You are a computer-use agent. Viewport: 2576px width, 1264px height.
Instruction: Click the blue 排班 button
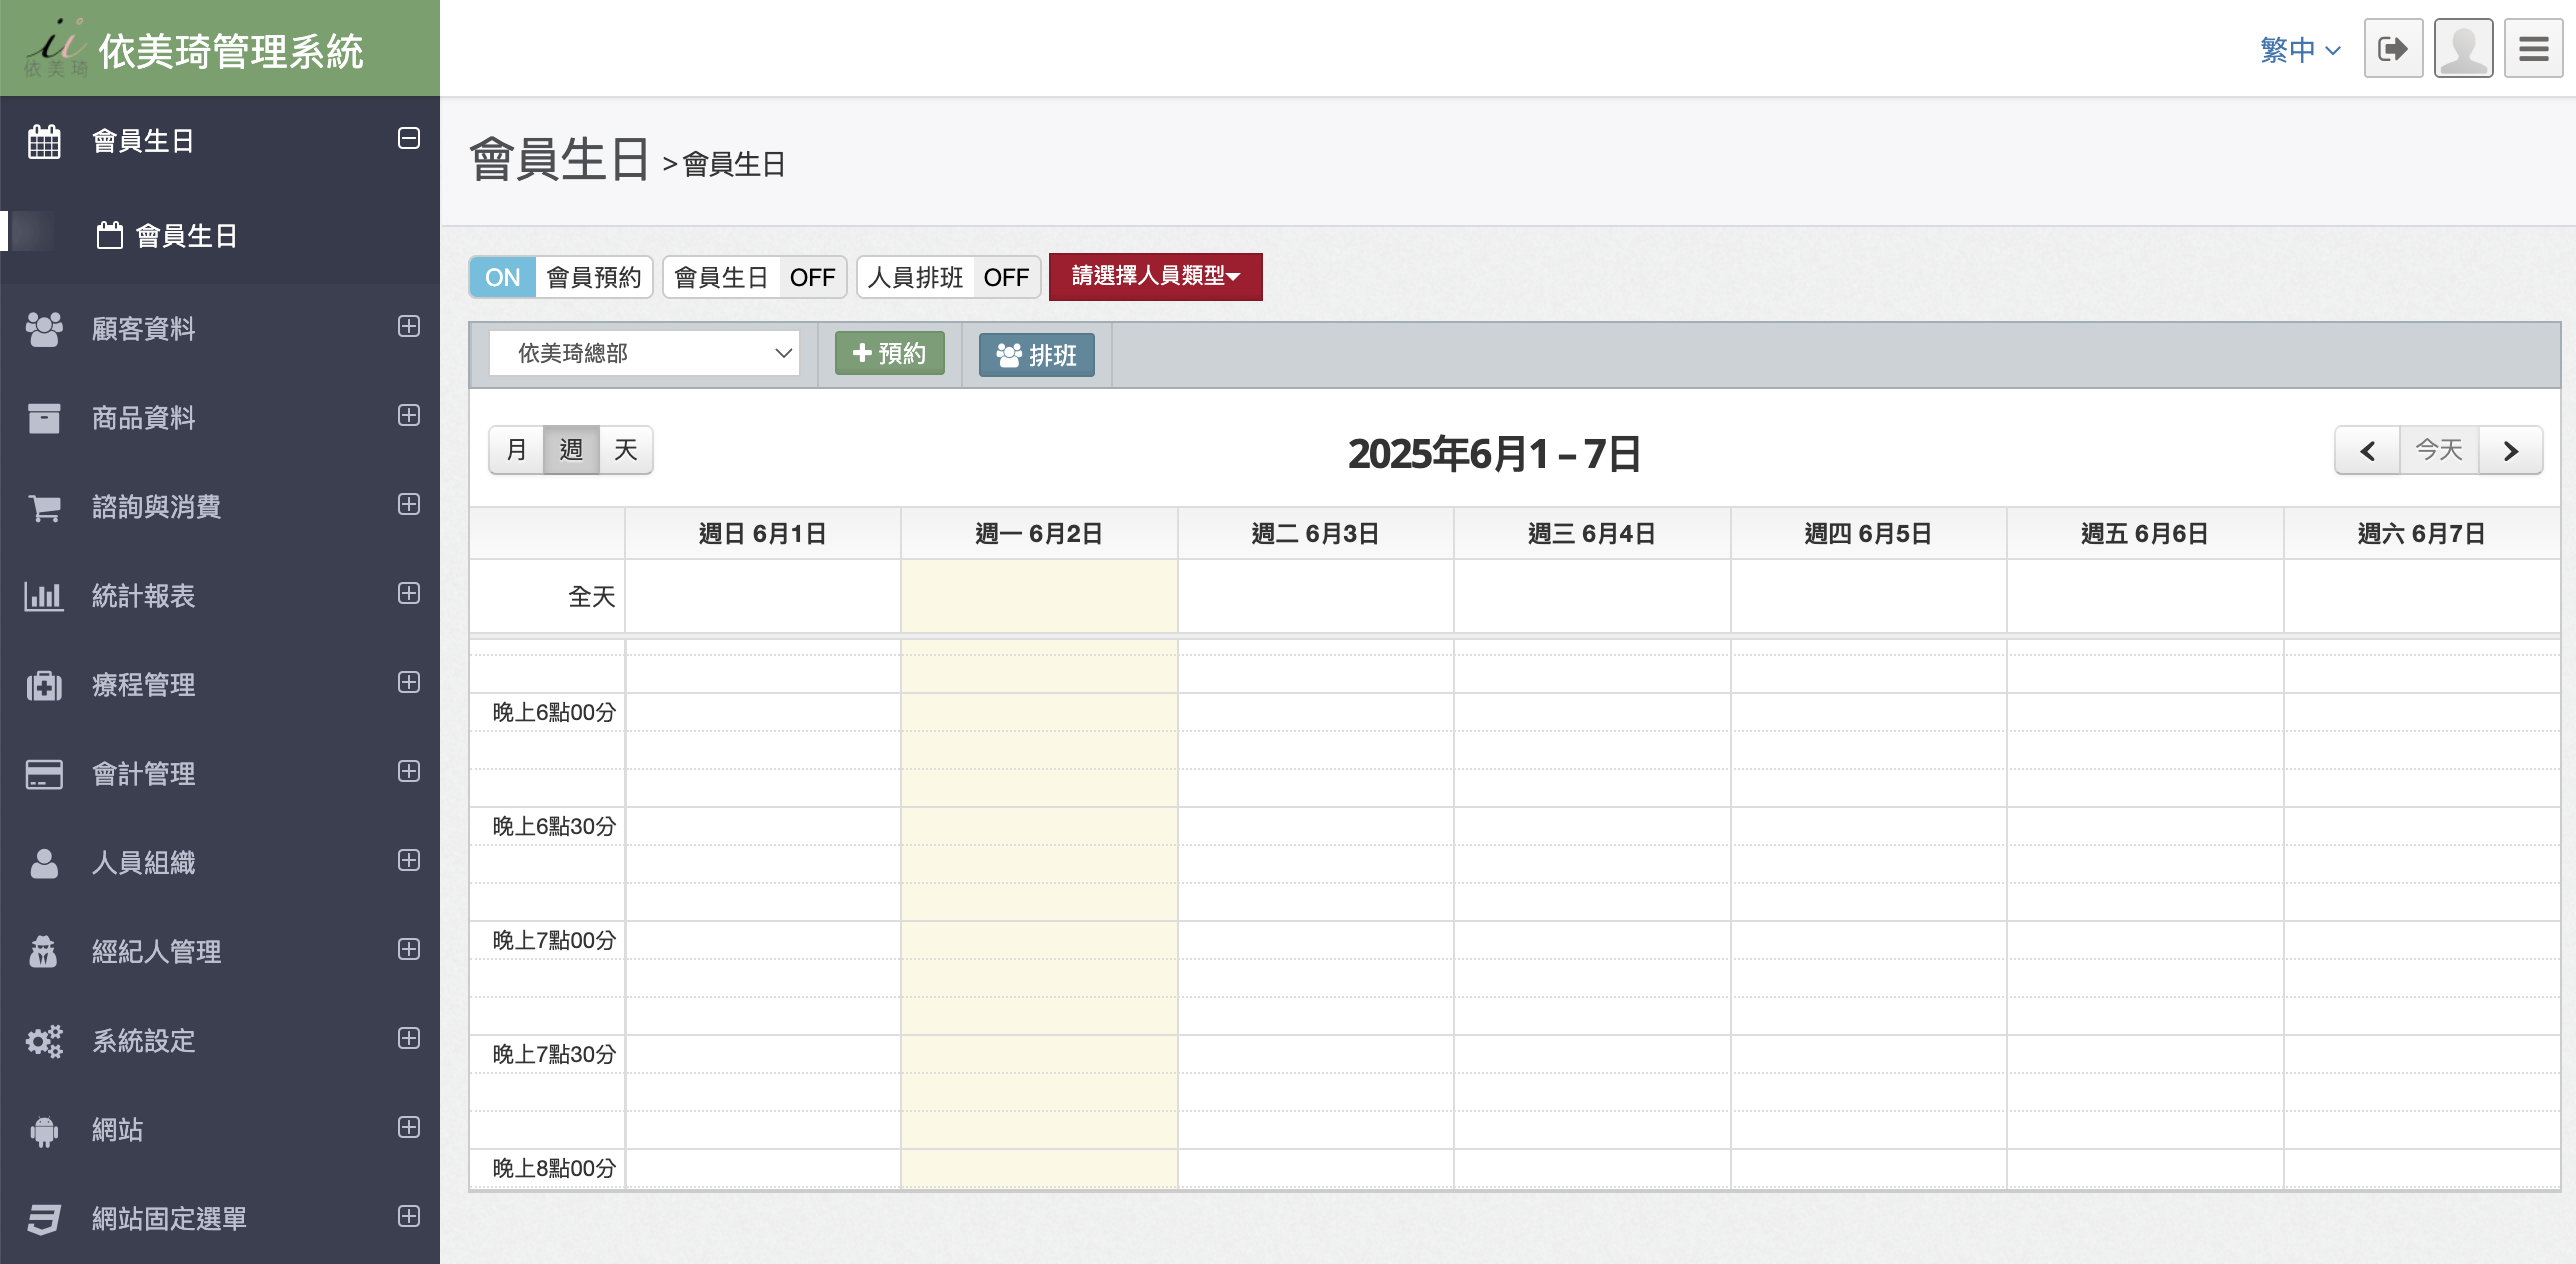tap(1036, 355)
